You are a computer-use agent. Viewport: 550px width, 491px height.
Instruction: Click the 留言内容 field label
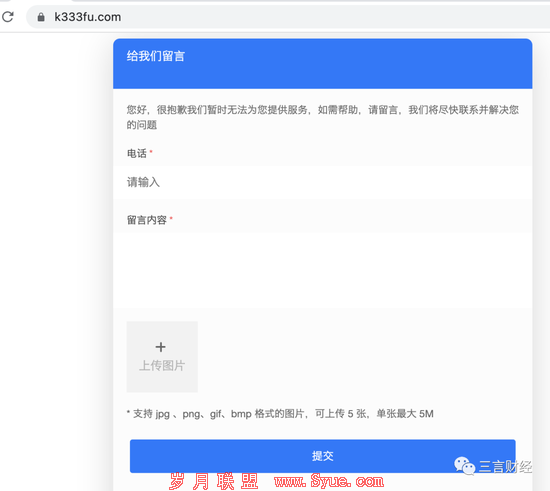coord(147,220)
